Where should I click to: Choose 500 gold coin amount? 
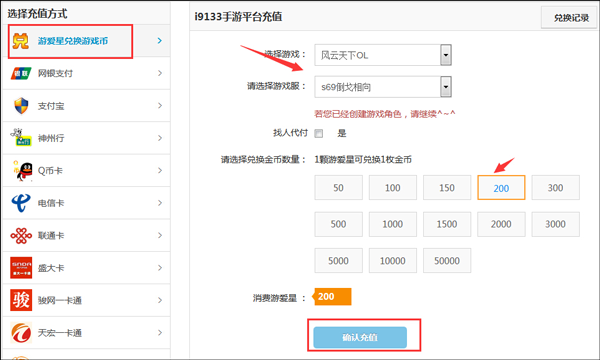(x=338, y=224)
